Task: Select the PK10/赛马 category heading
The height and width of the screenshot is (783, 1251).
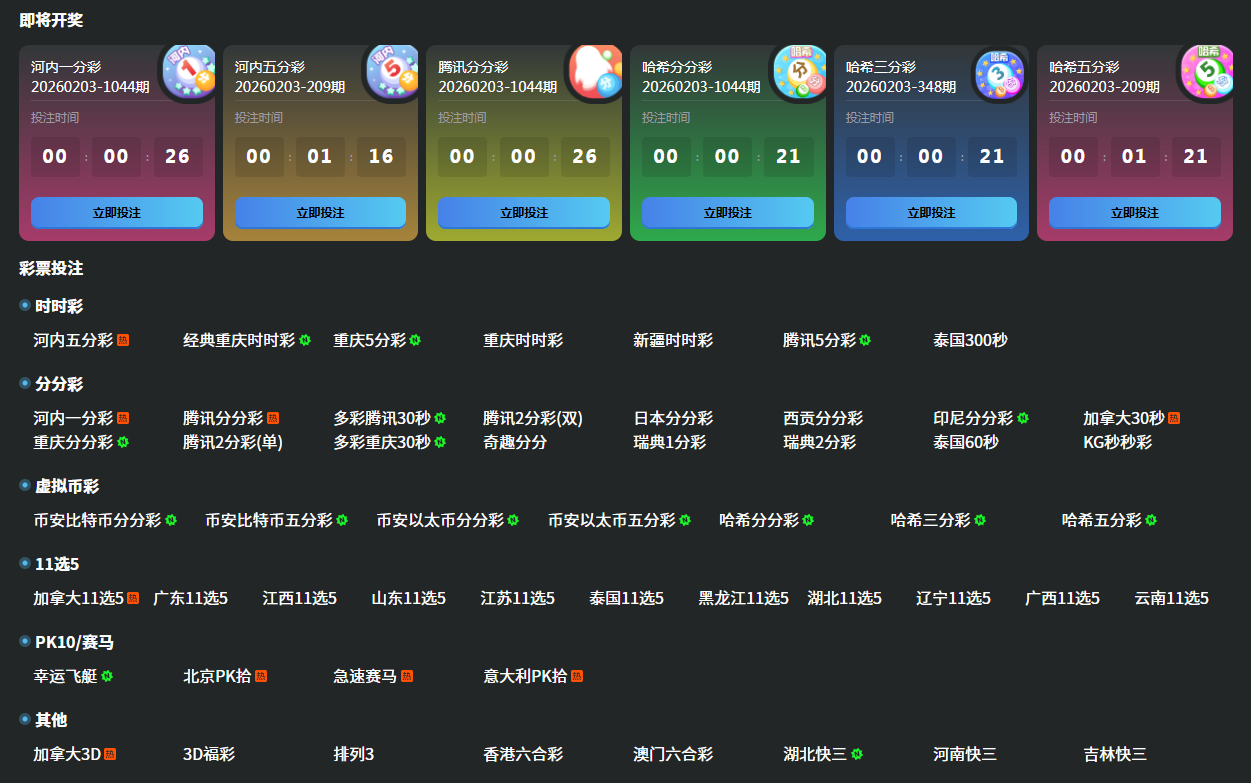Action: click(74, 642)
